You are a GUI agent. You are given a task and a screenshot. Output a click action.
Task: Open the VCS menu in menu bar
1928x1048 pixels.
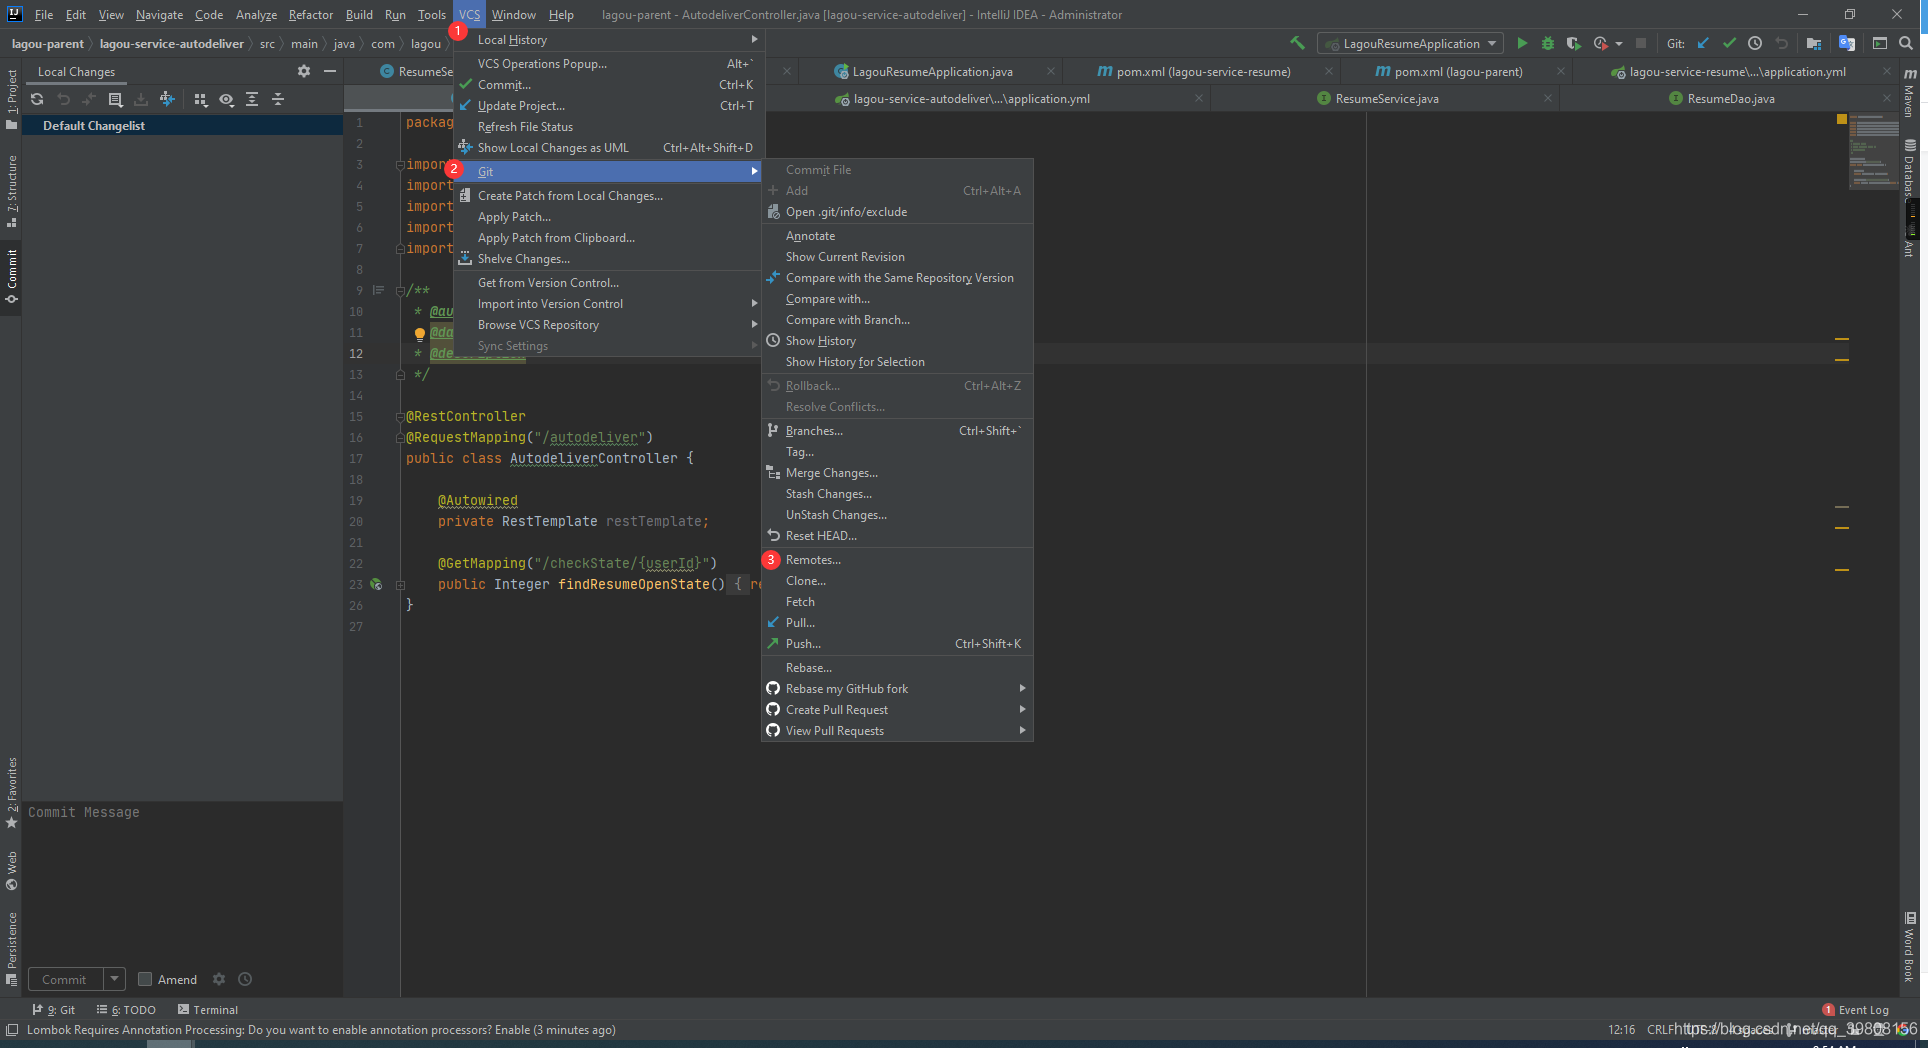[469, 14]
